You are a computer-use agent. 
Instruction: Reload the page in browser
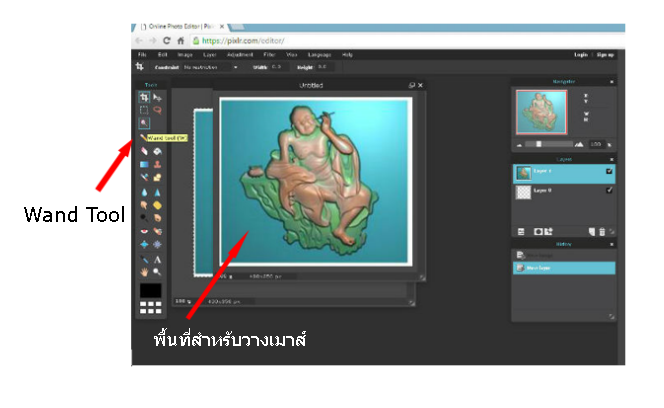pyautogui.click(x=166, y=41)
